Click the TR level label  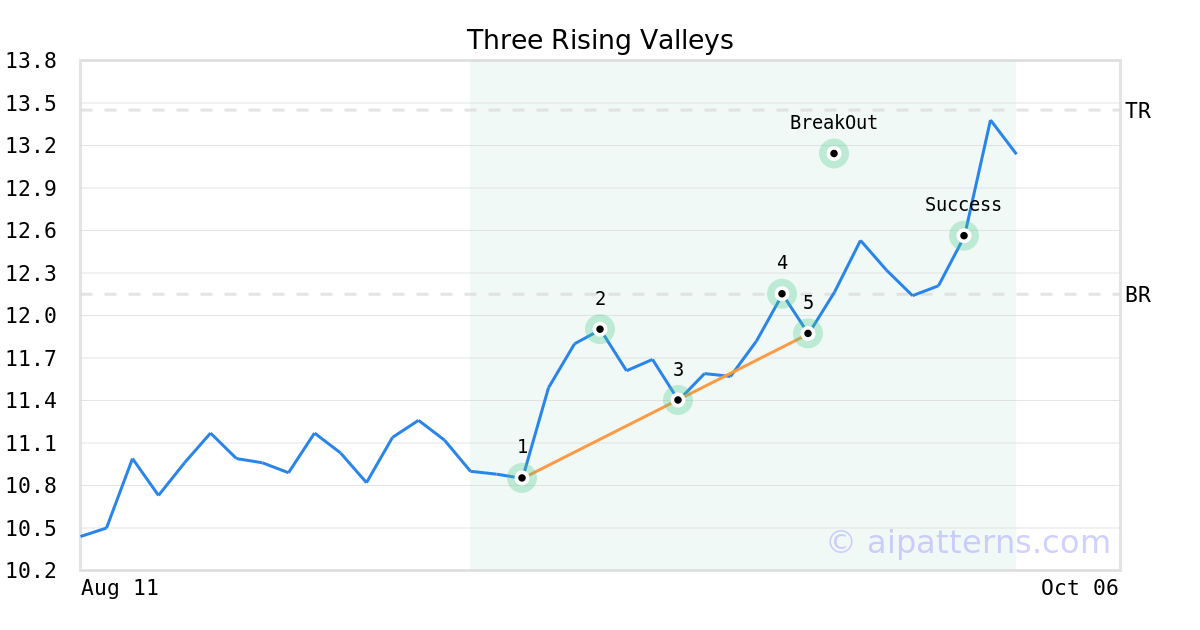click(1138, 111)
